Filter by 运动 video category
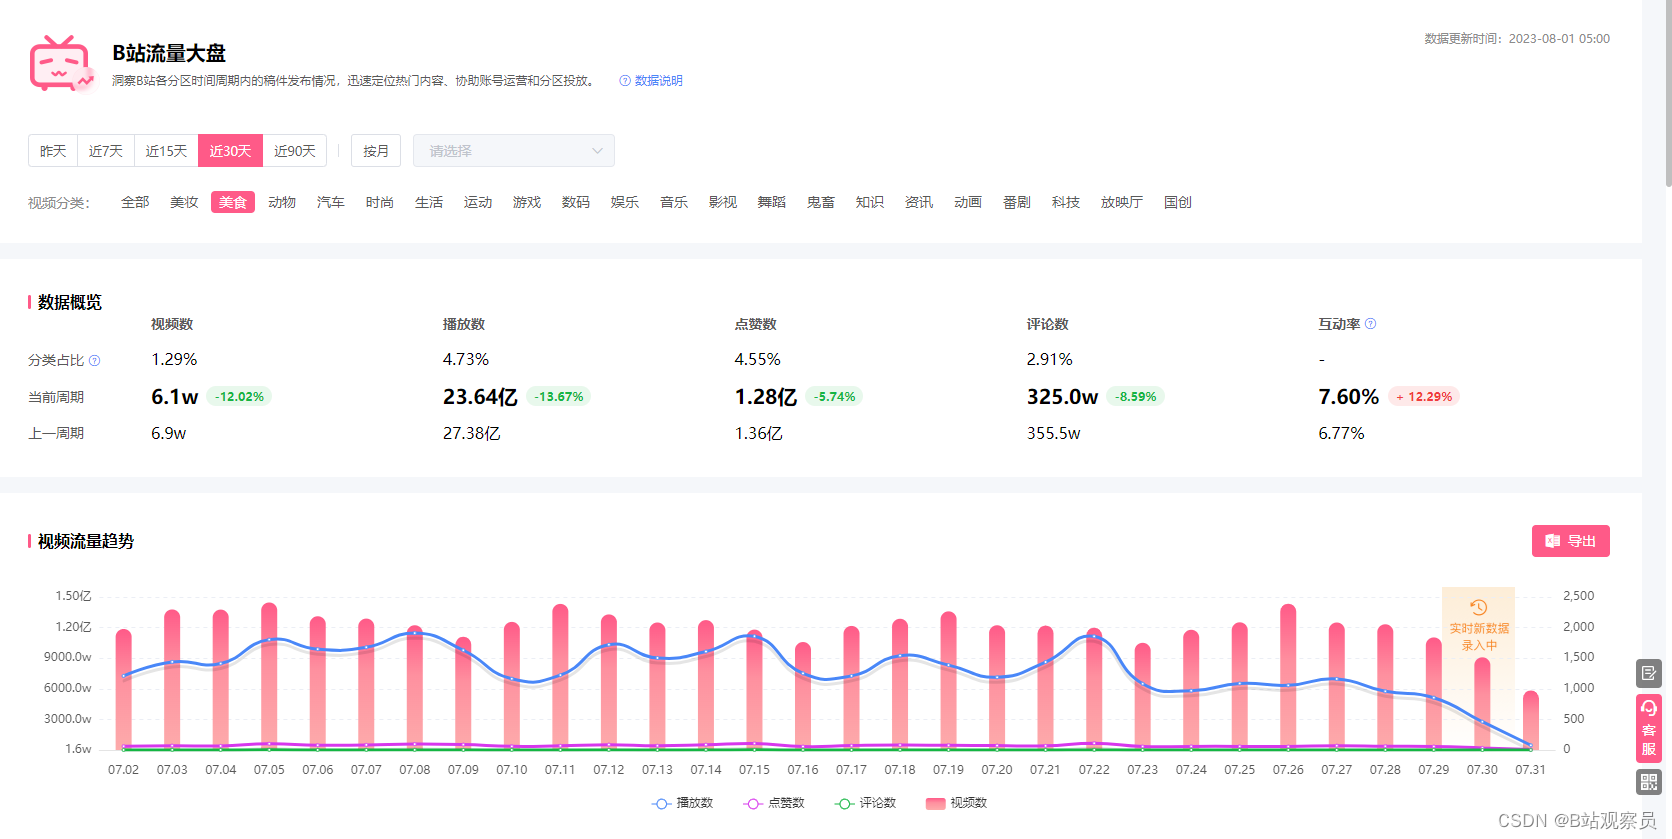Screen dimensions: 1672x839 pyautogui.click(x=478, y=202)
